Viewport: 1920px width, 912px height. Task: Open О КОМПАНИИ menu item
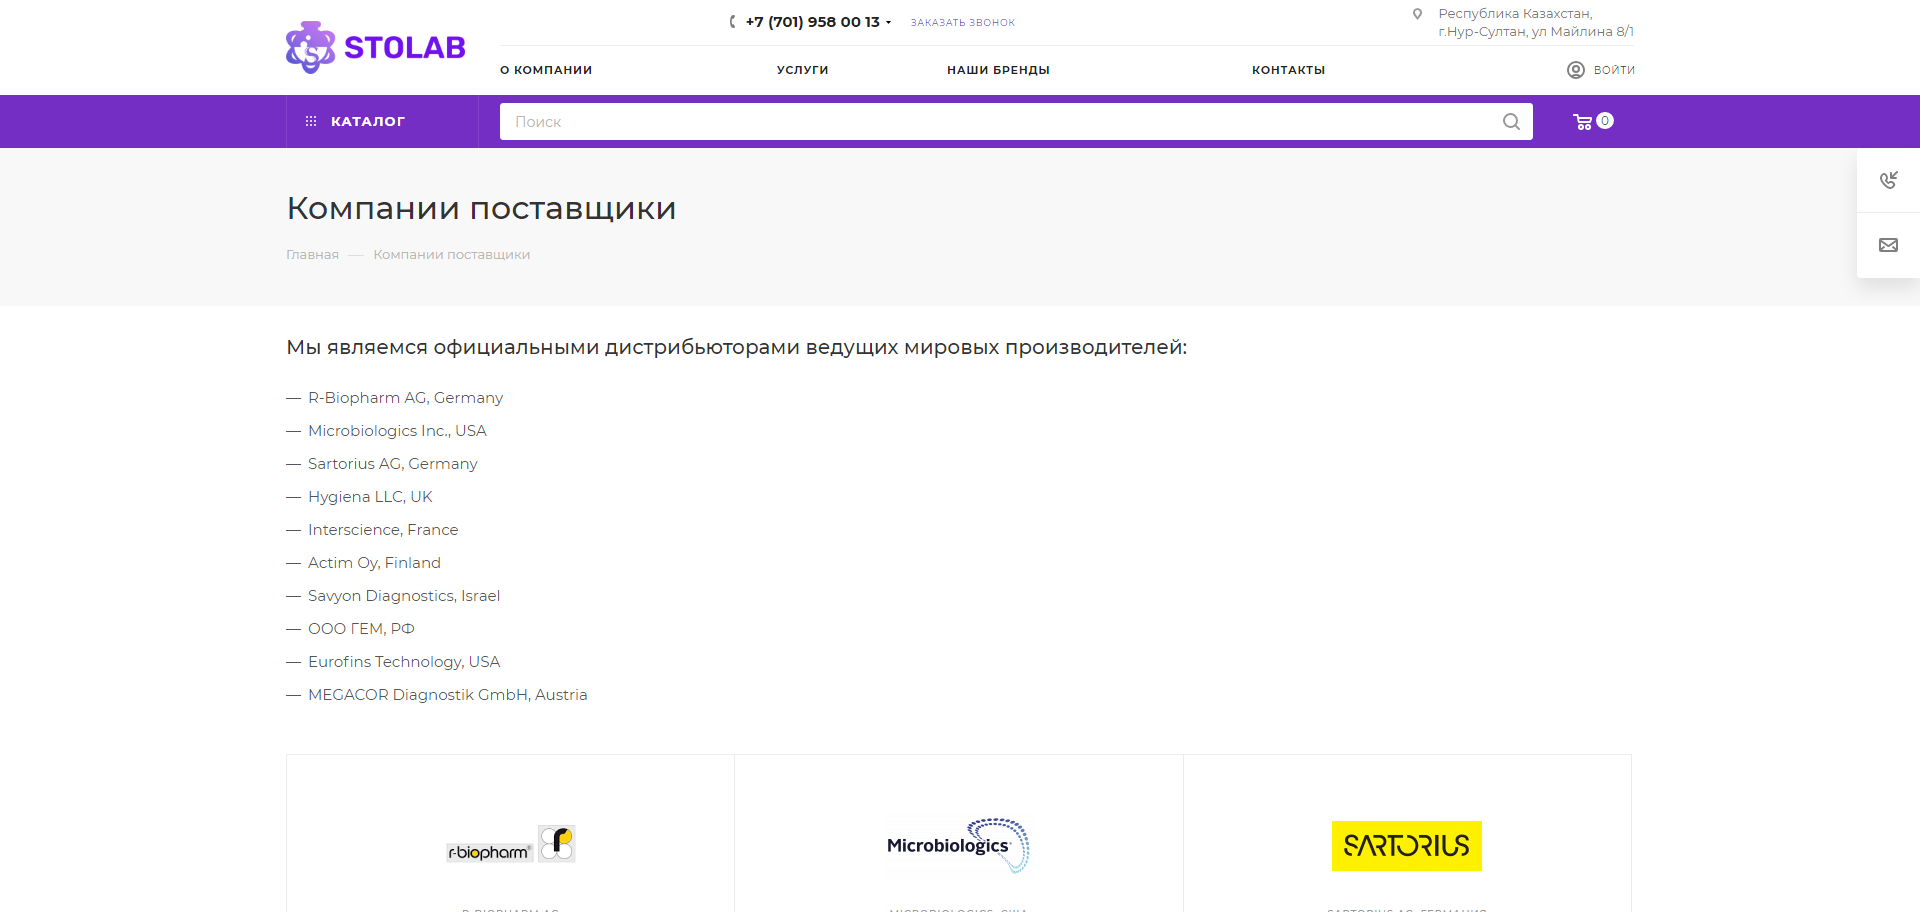[x=546, y=70]
